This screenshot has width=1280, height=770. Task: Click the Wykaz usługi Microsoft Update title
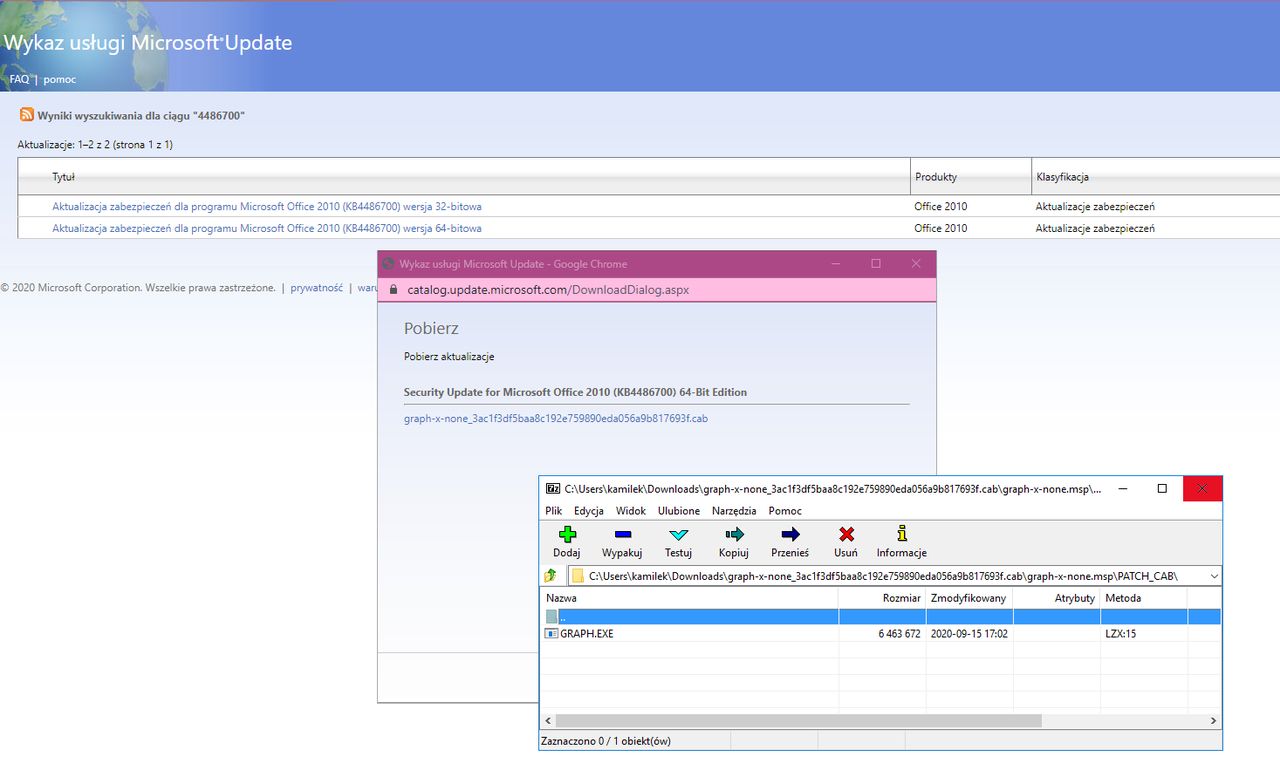[148, 43]
